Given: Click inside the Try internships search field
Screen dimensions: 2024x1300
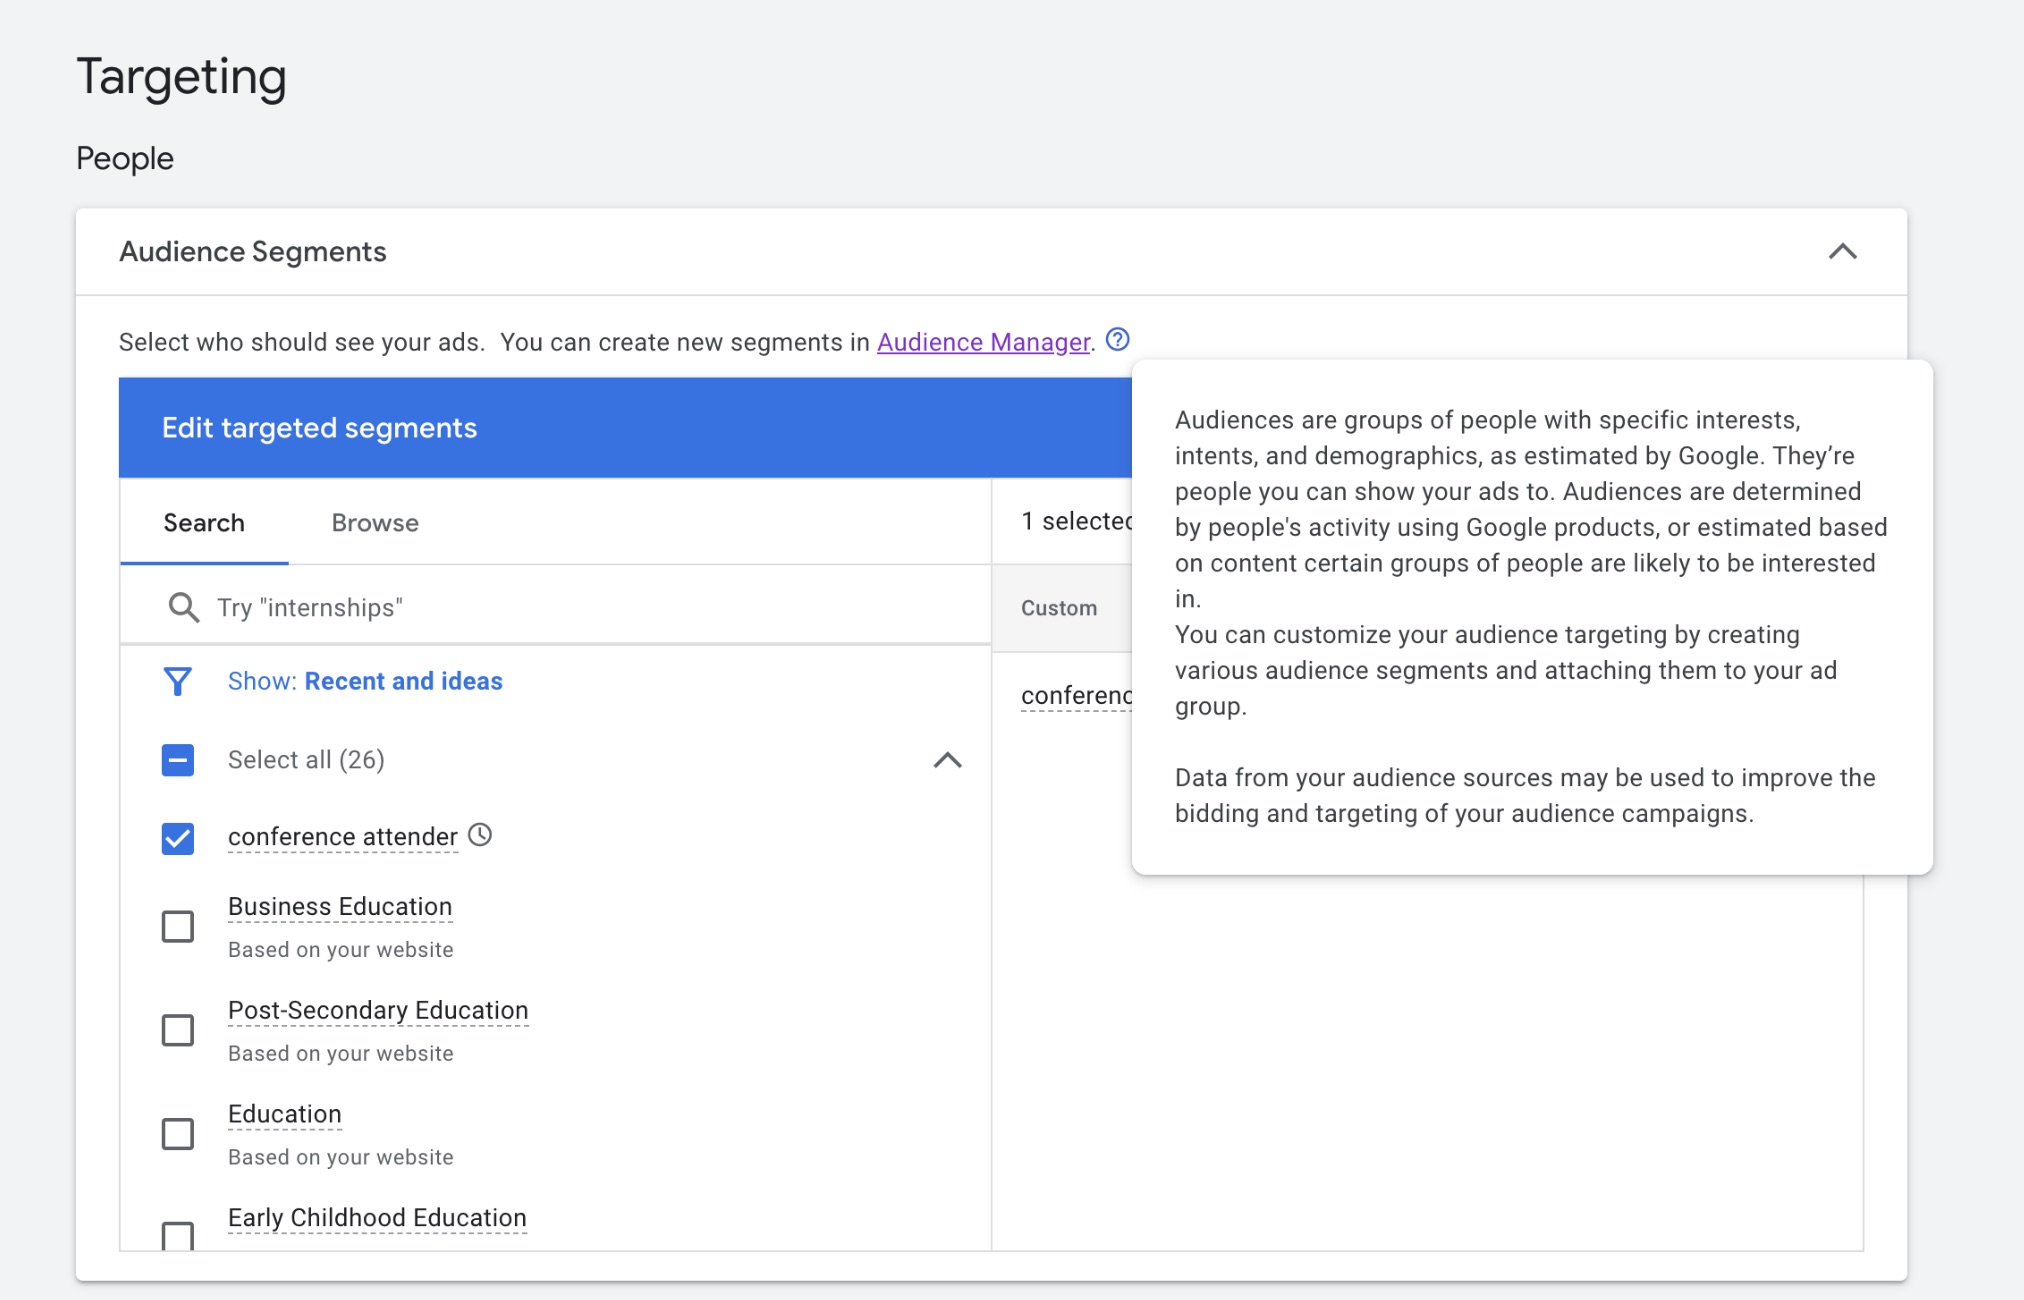Looking at the screenshot, I should pyautogui.click(x=400, y=606).
